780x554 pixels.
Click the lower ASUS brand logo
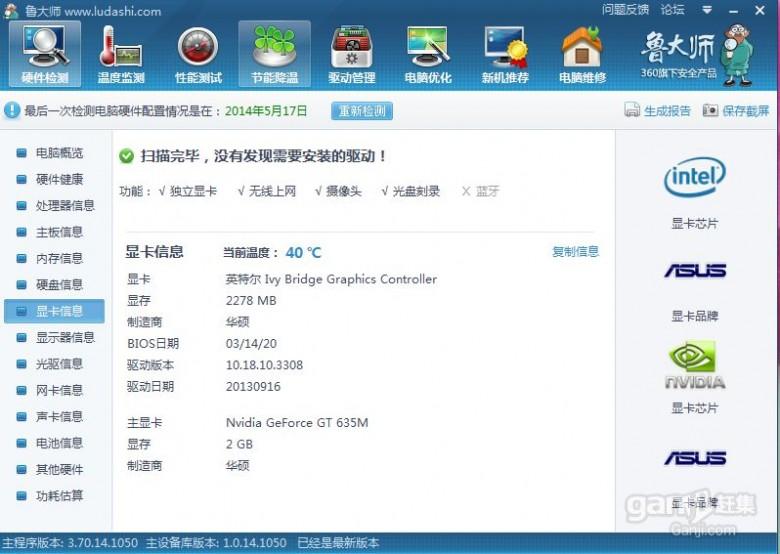tap(695, 458)
